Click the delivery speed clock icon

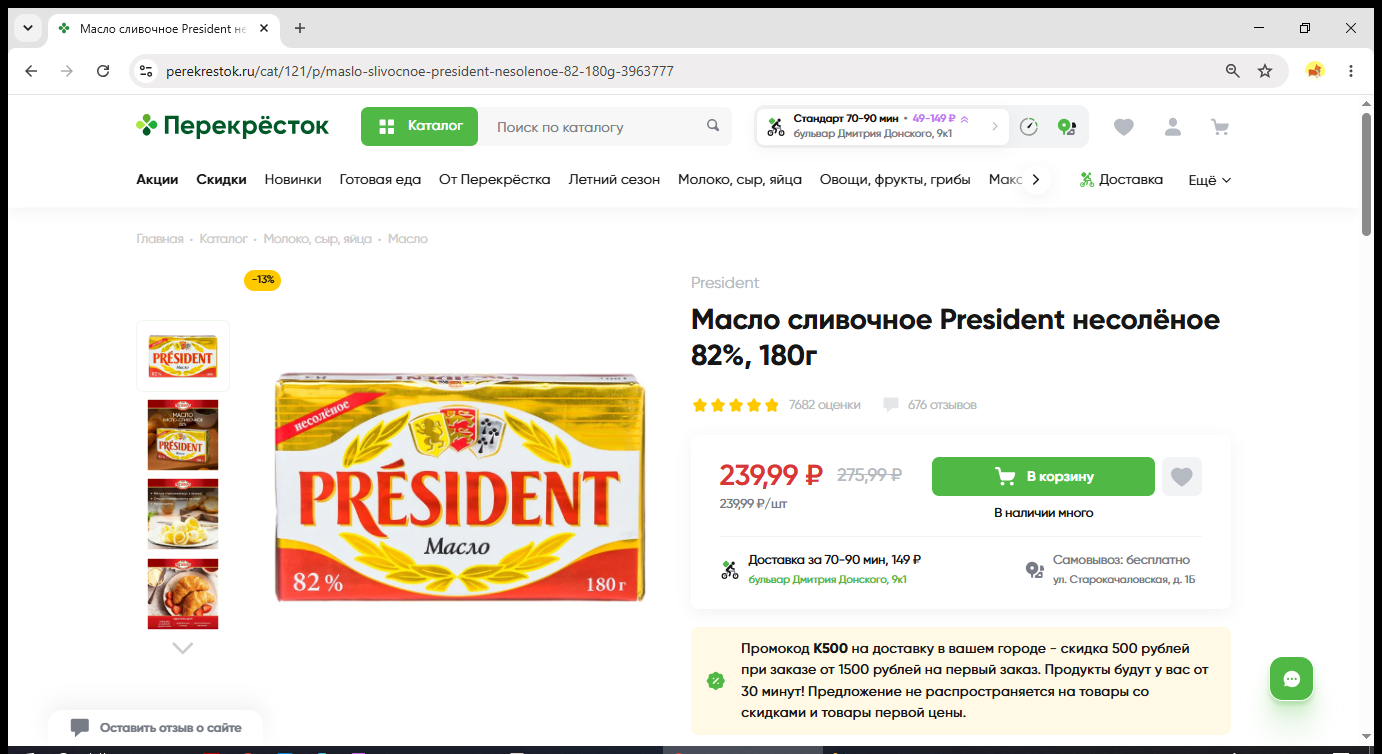1029,127
